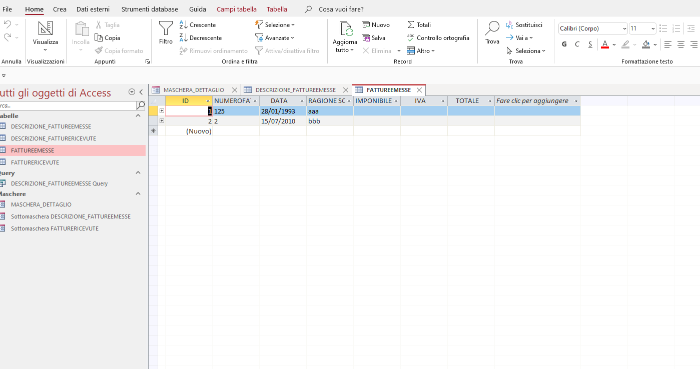Open the Selezione filter dropdown
This screenshot has width=700, height=369.
point(275,25)
